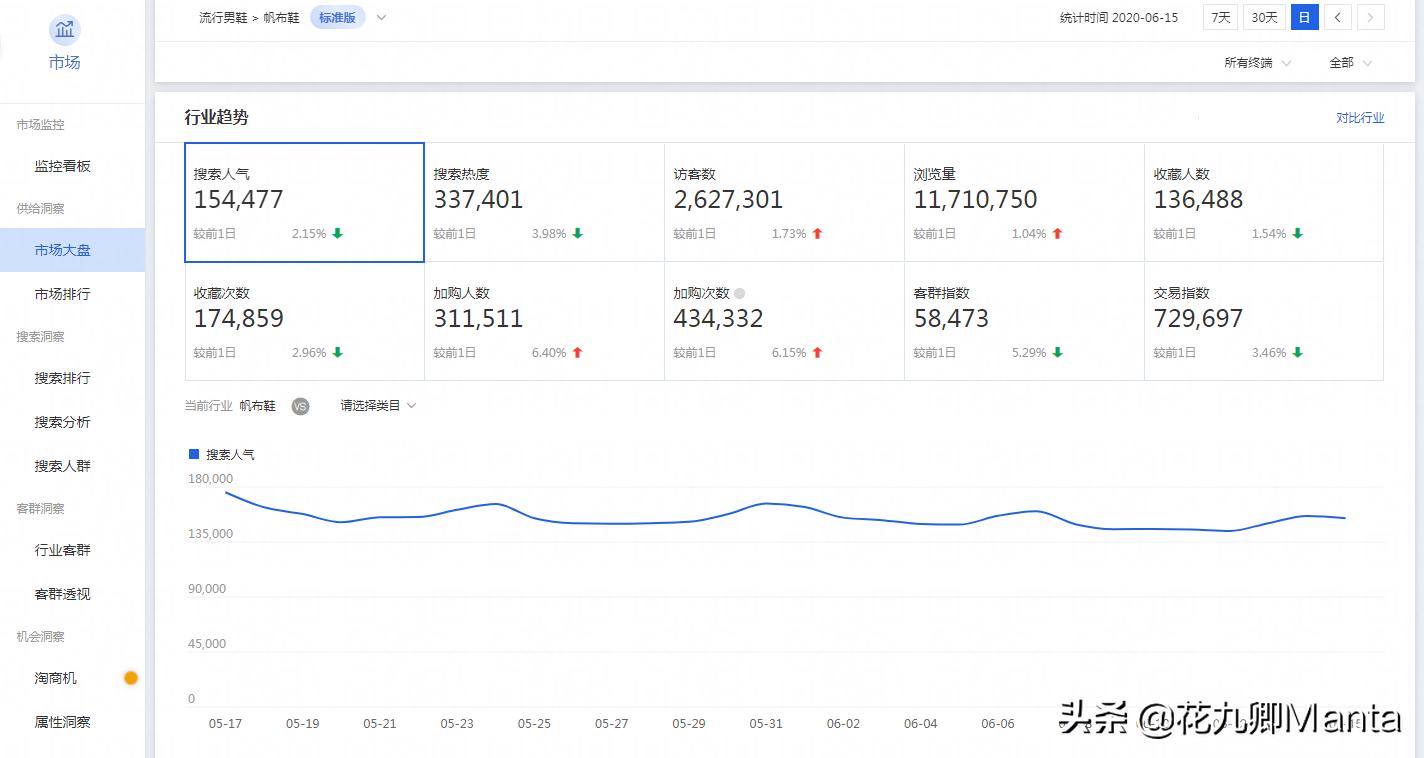
Task: Open 搜索分析 in the sidebar
Action: (62, 422)
